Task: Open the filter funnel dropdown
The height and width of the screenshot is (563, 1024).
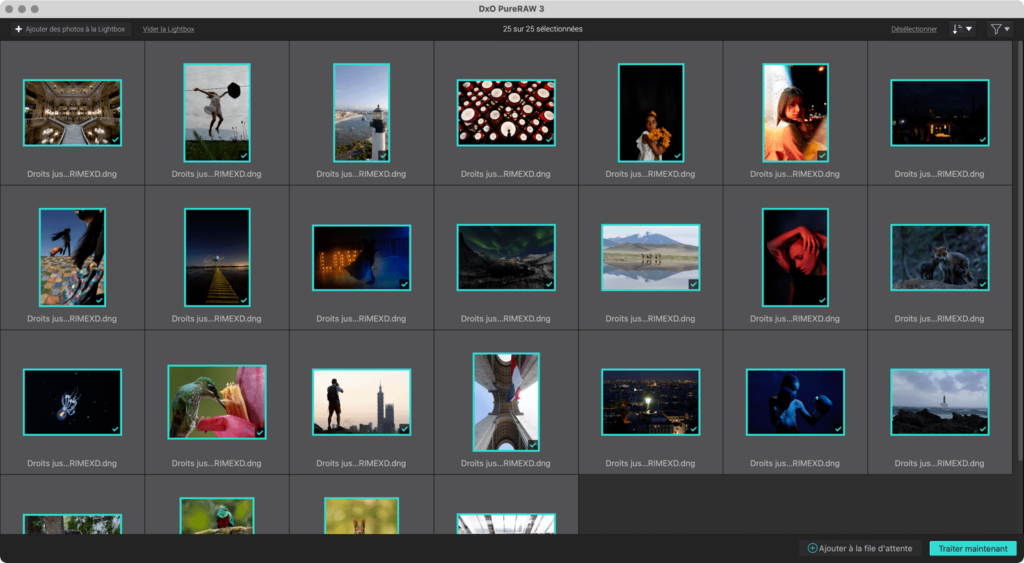Action: pyautogui.click(x=1000, y=29)
